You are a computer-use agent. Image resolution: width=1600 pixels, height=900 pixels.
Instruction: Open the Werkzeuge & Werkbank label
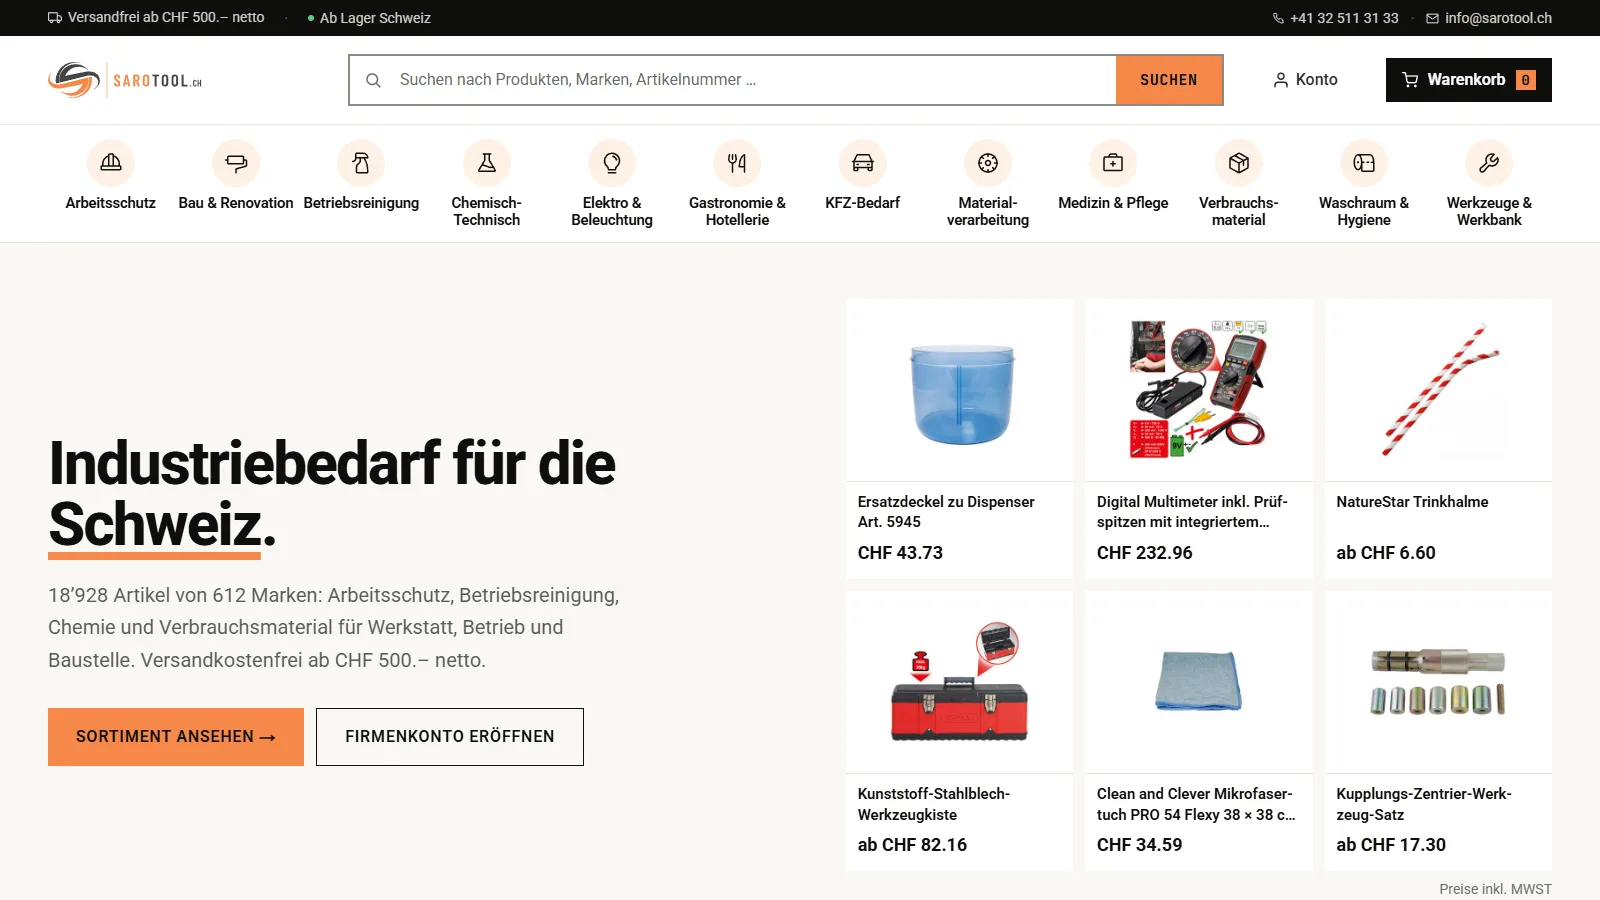1489,211
